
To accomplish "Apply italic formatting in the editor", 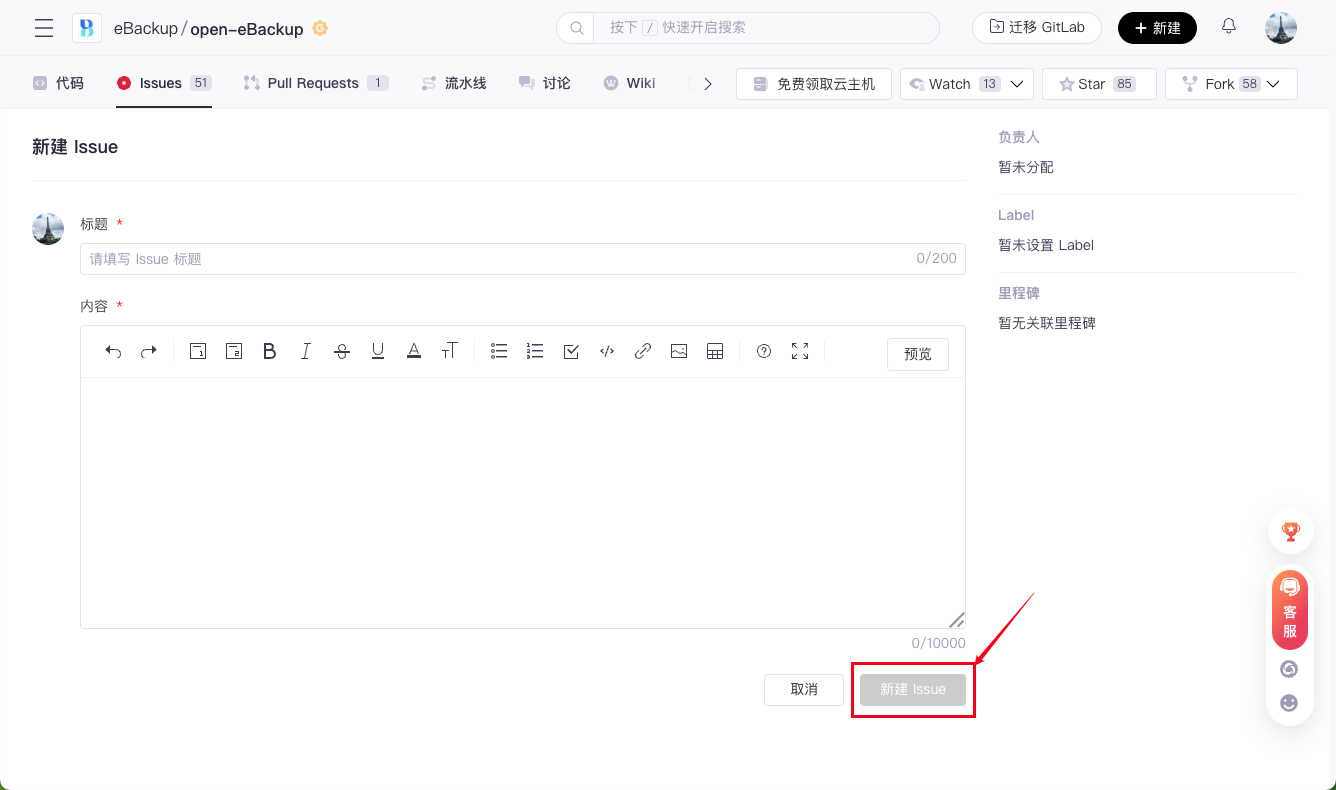I will pos(306,351).
